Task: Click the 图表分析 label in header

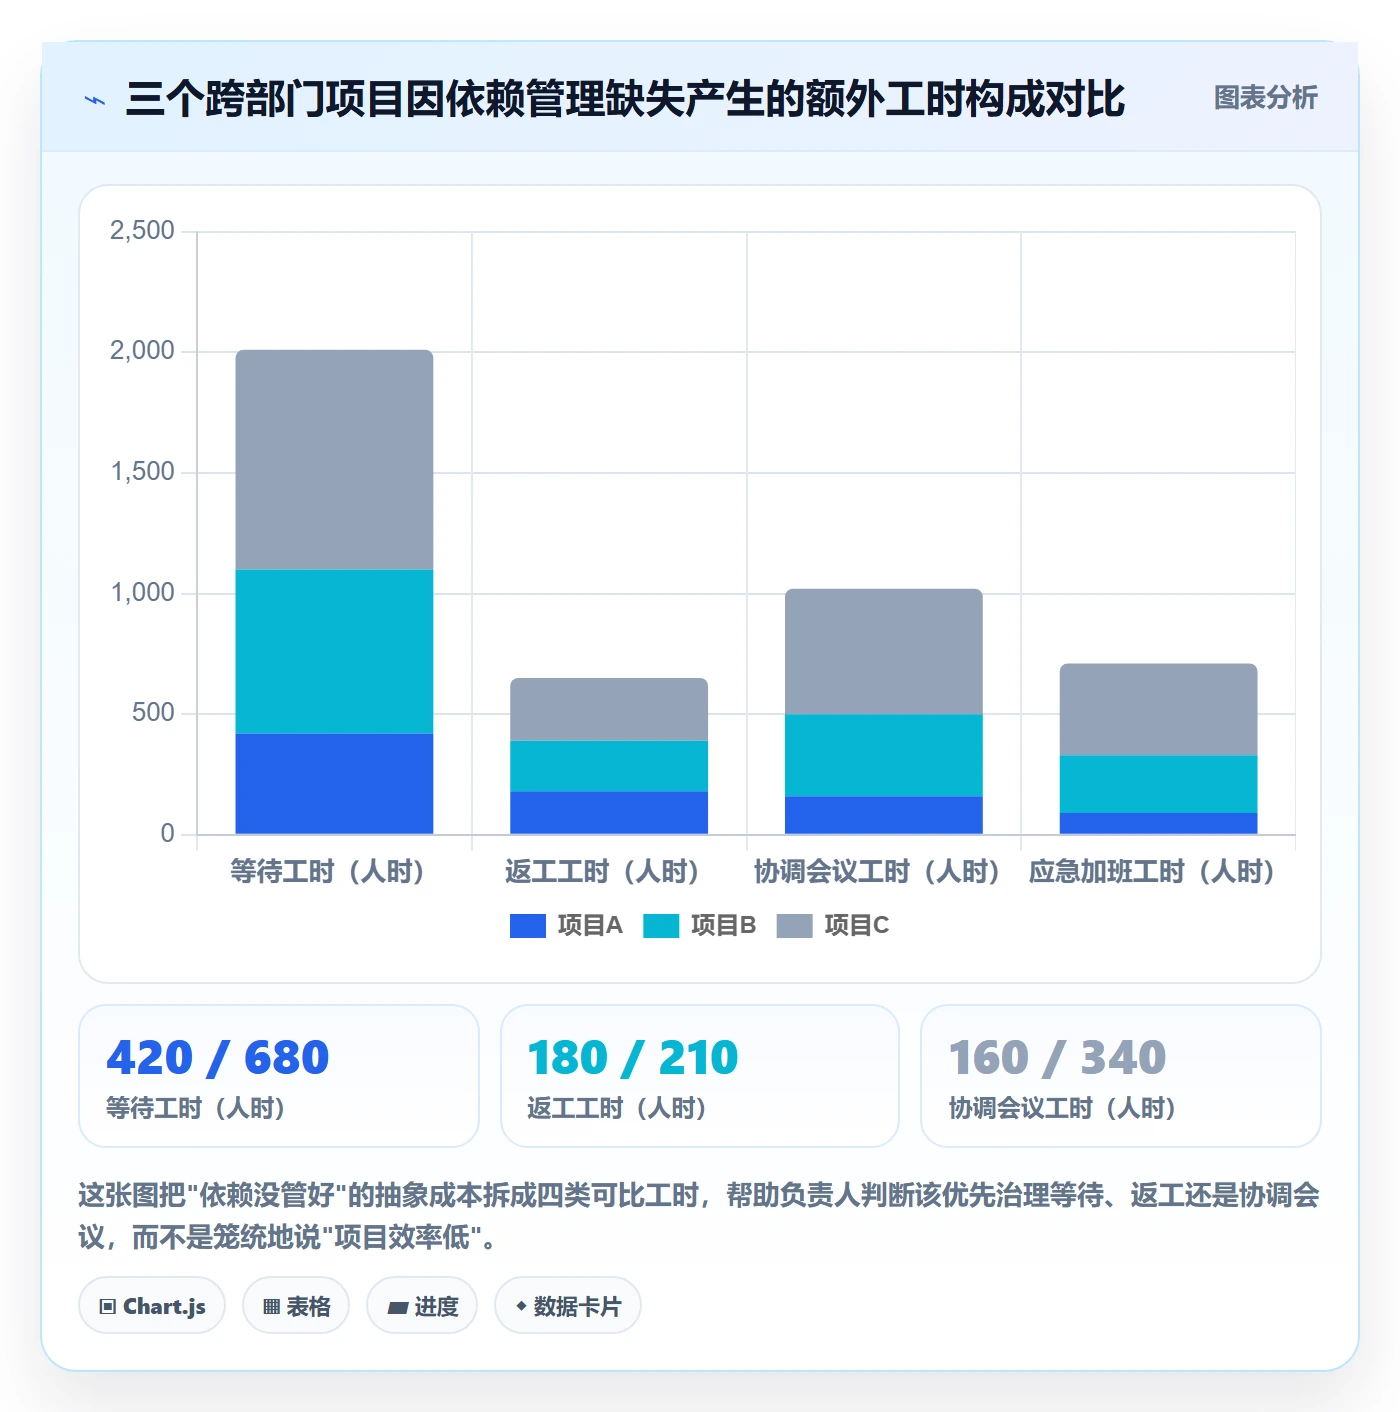Action: click(1265, 98)
